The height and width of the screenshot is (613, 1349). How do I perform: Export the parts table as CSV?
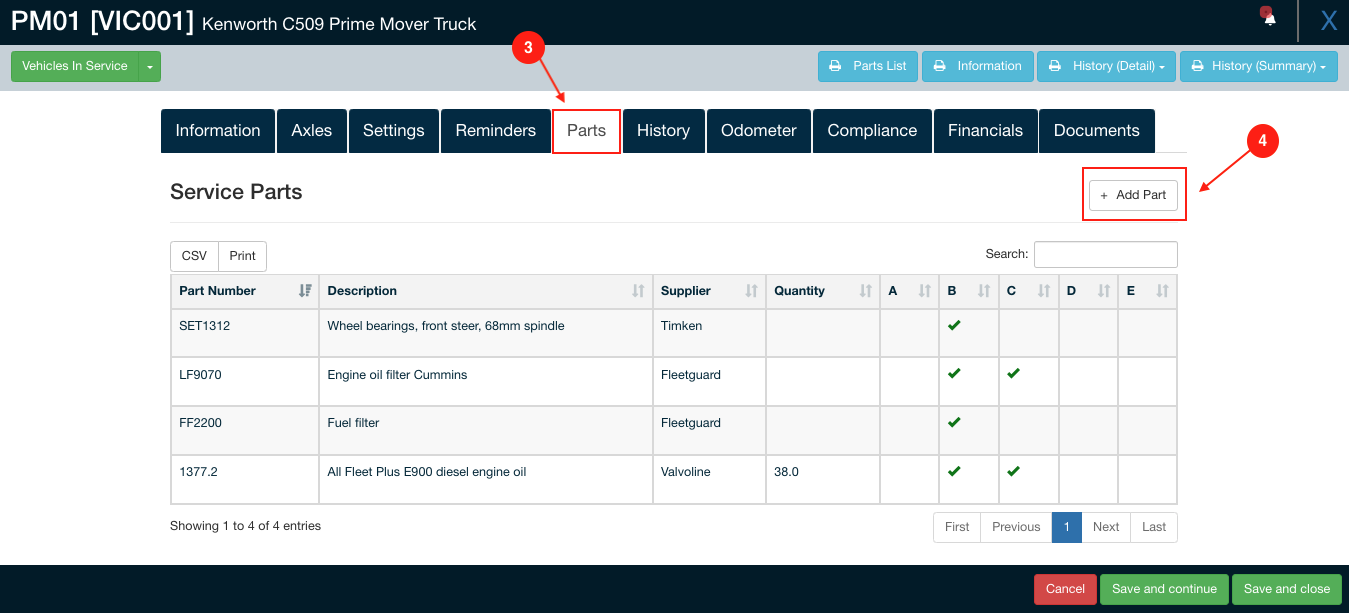194,256
